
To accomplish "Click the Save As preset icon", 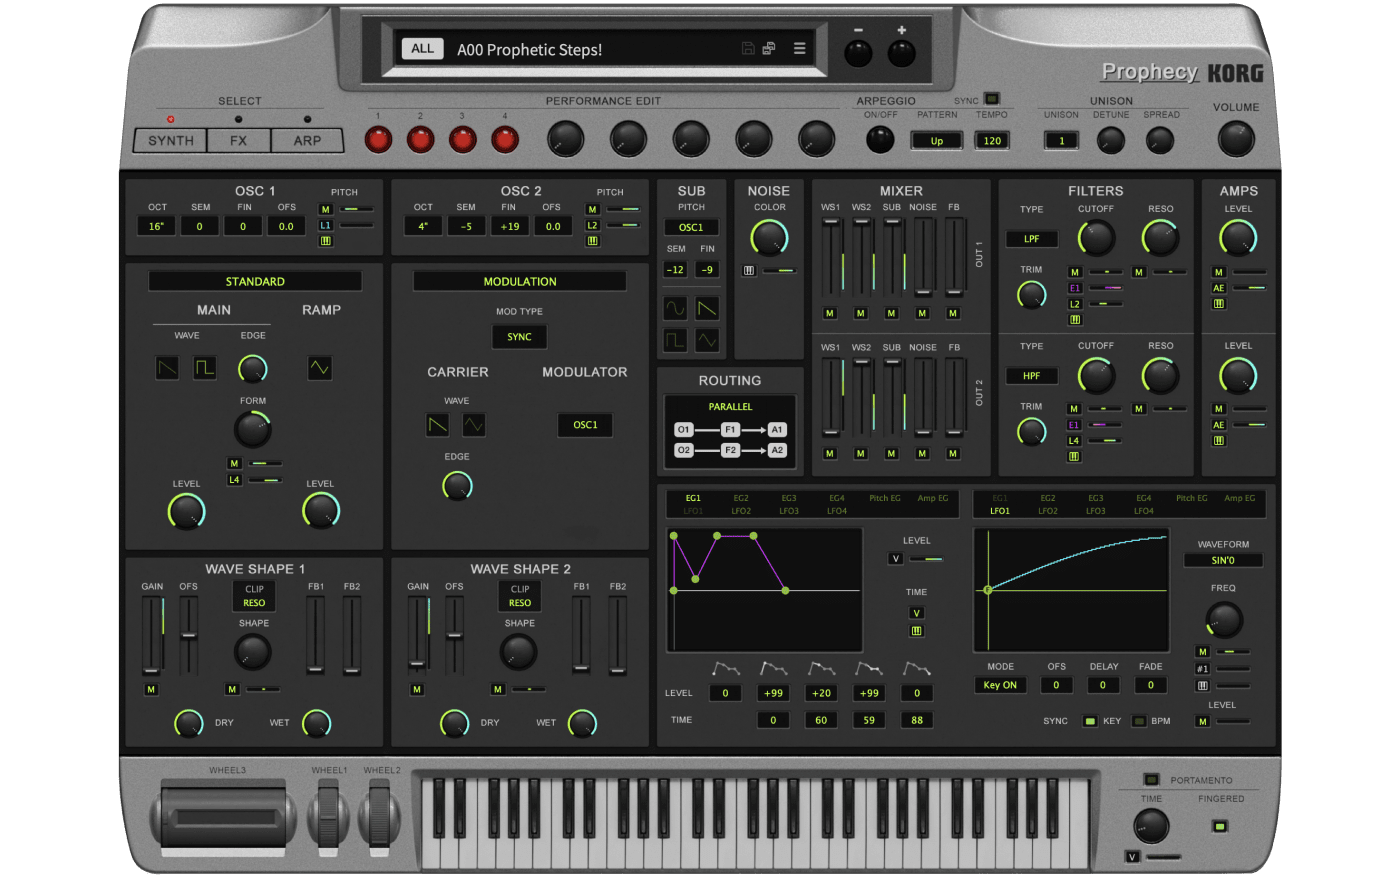I will point(769,48).
